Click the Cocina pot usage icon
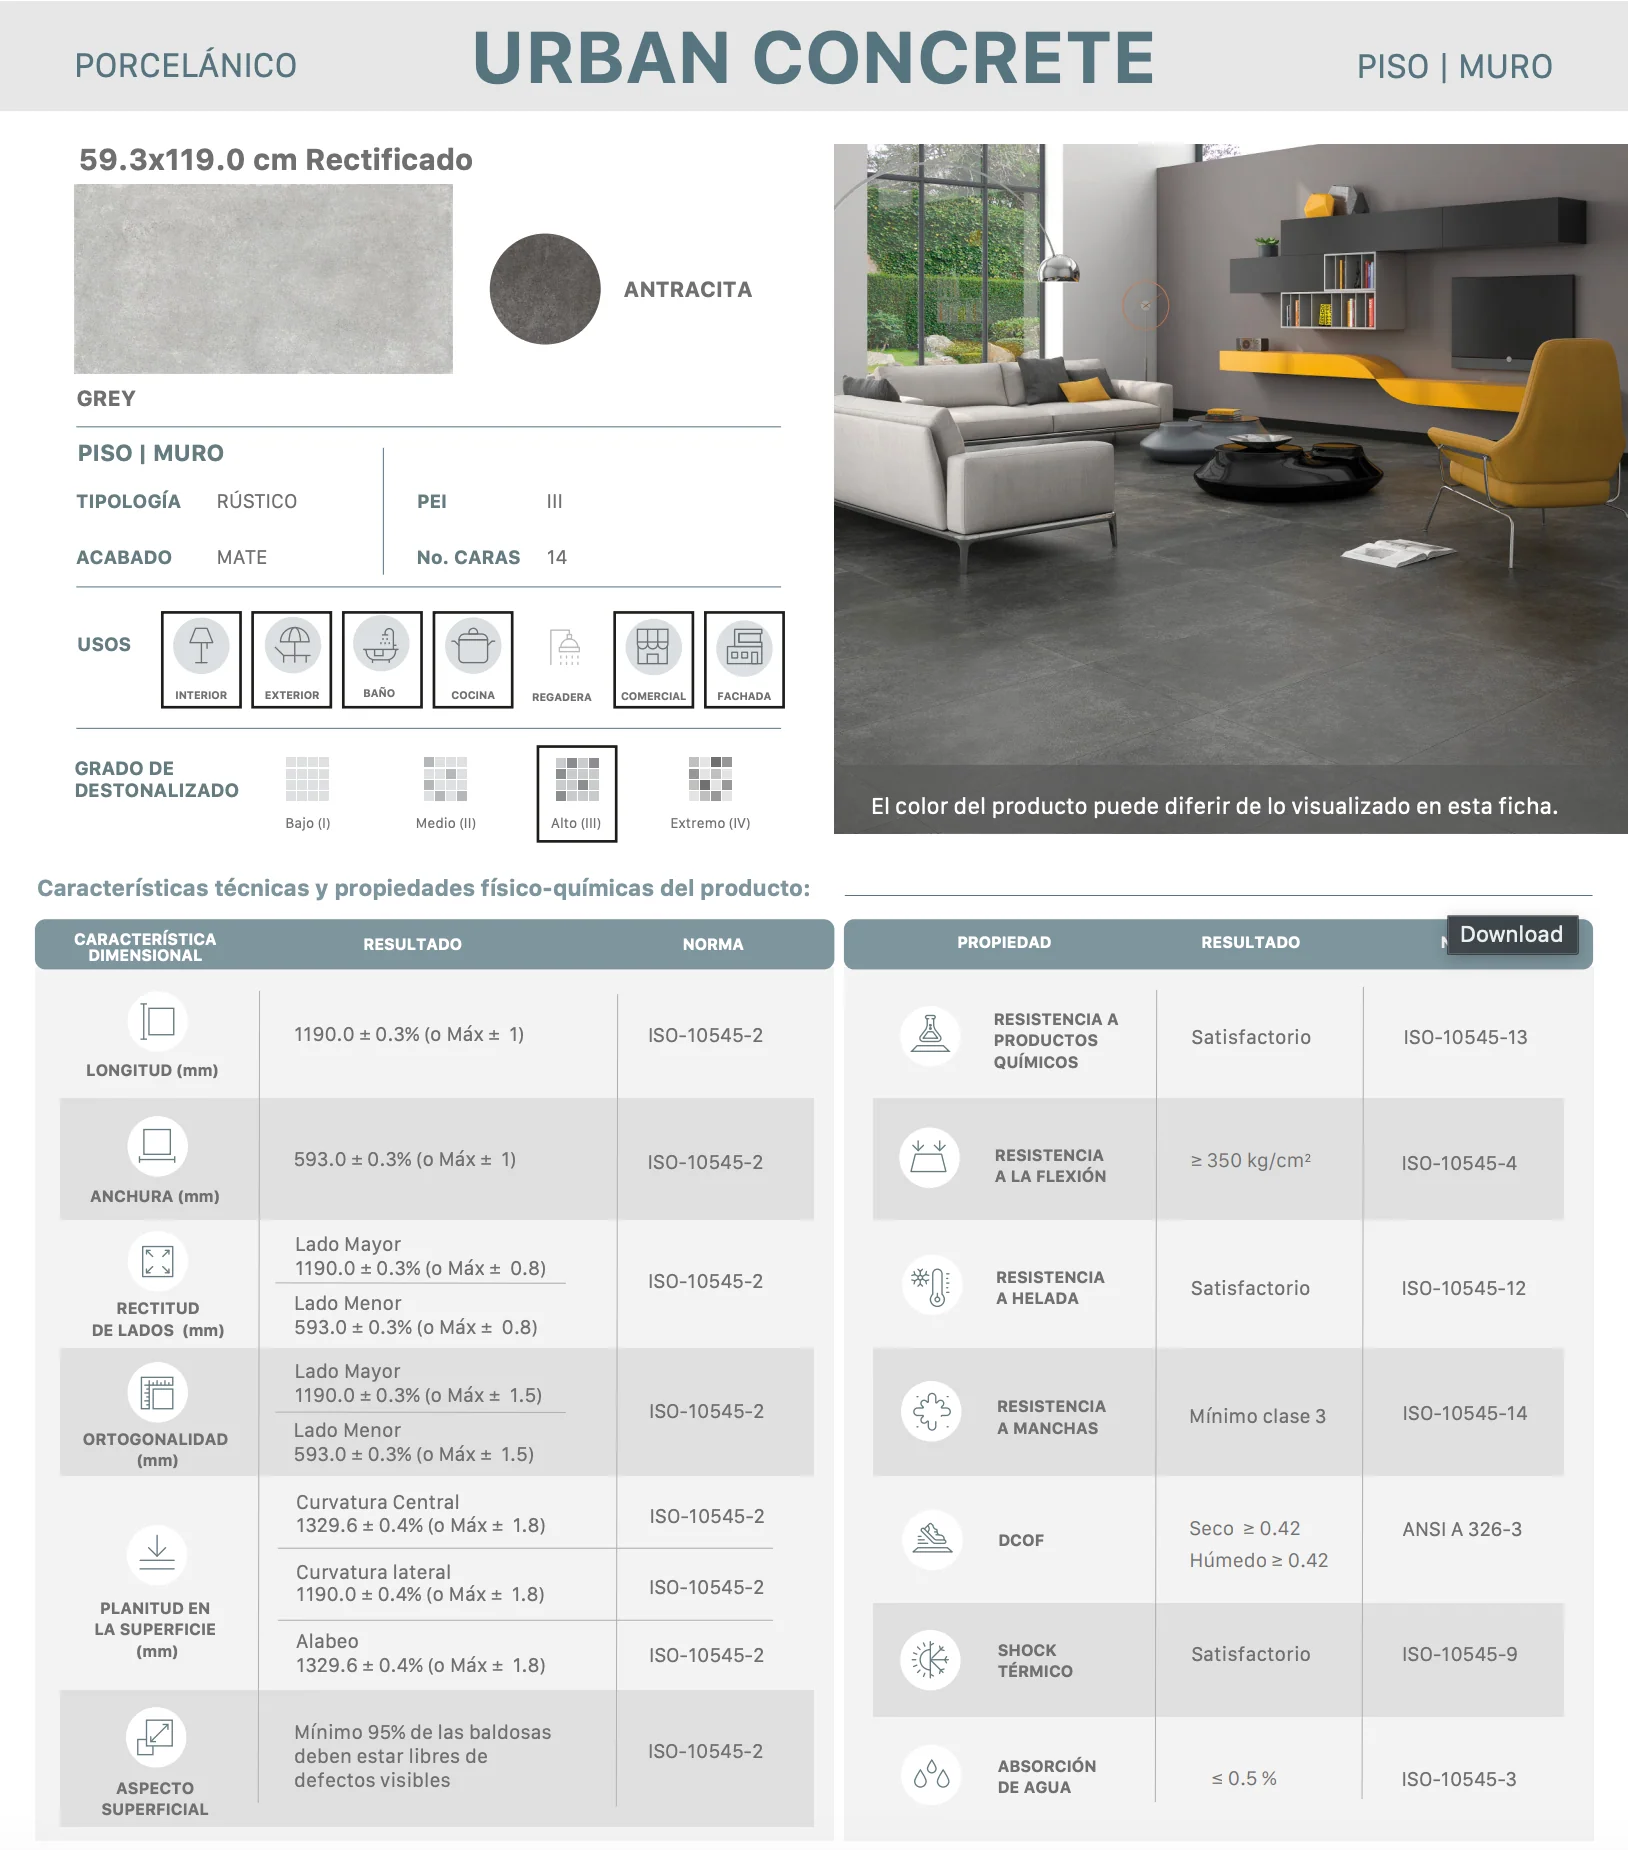 (x=473, y=659)
